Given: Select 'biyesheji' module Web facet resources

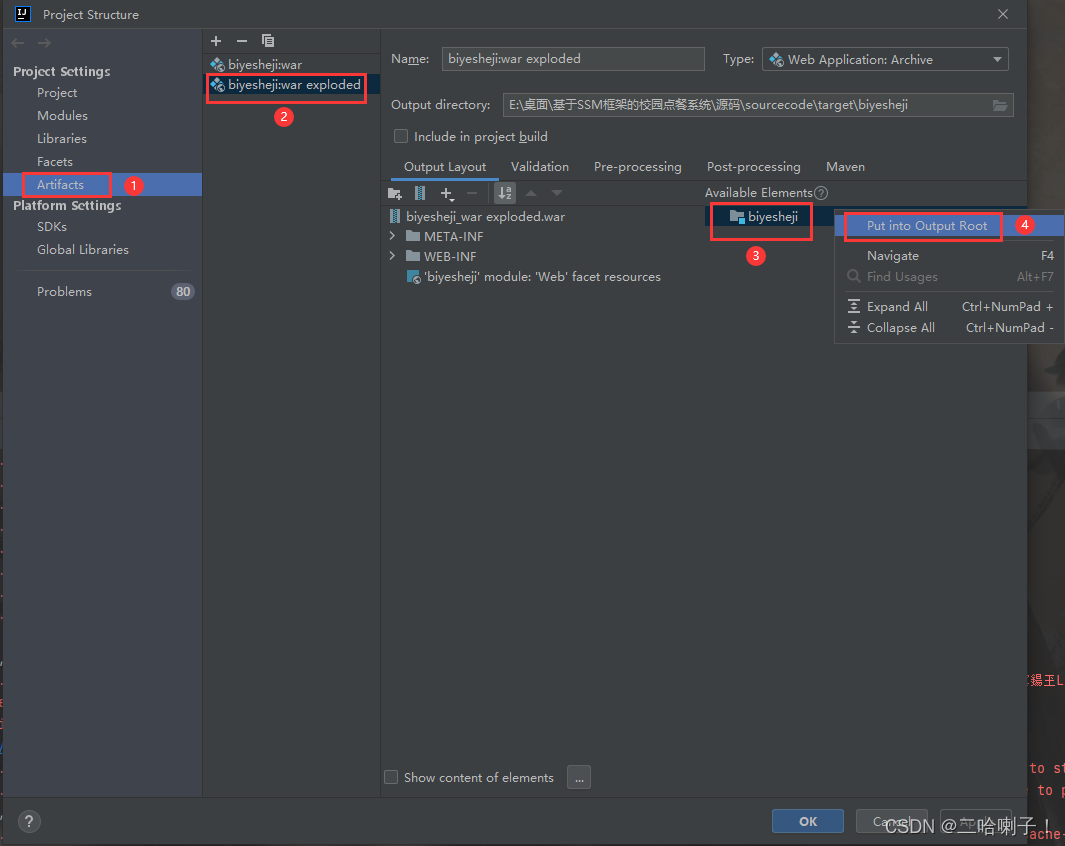Looking at the screenshot, I should (542, 276).
